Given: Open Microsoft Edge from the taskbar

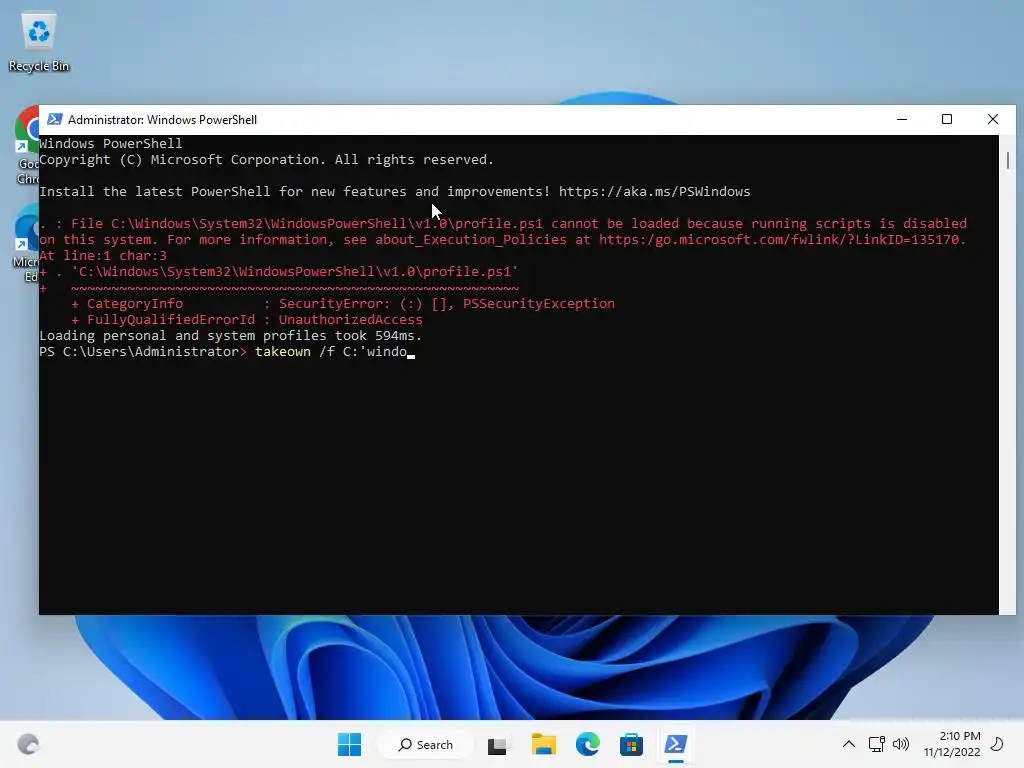Looking at the screenshot, I should [x=588, y=744].
